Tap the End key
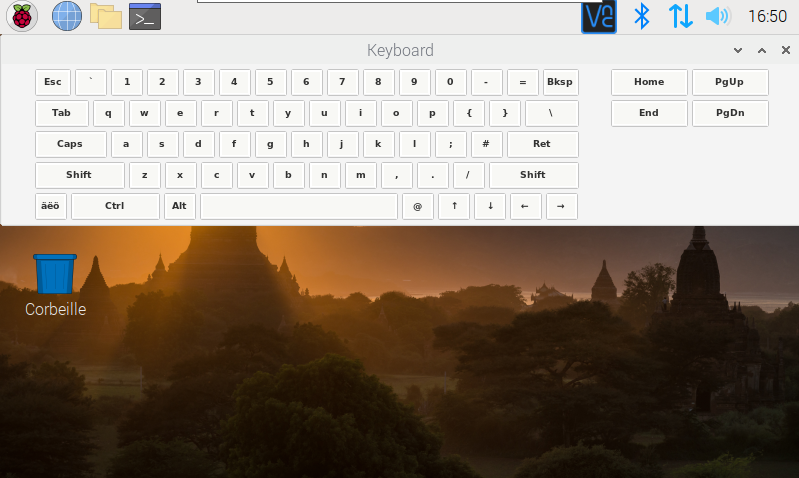The height and width of the screenshot is (478, 799). click(x=649, y=113)
